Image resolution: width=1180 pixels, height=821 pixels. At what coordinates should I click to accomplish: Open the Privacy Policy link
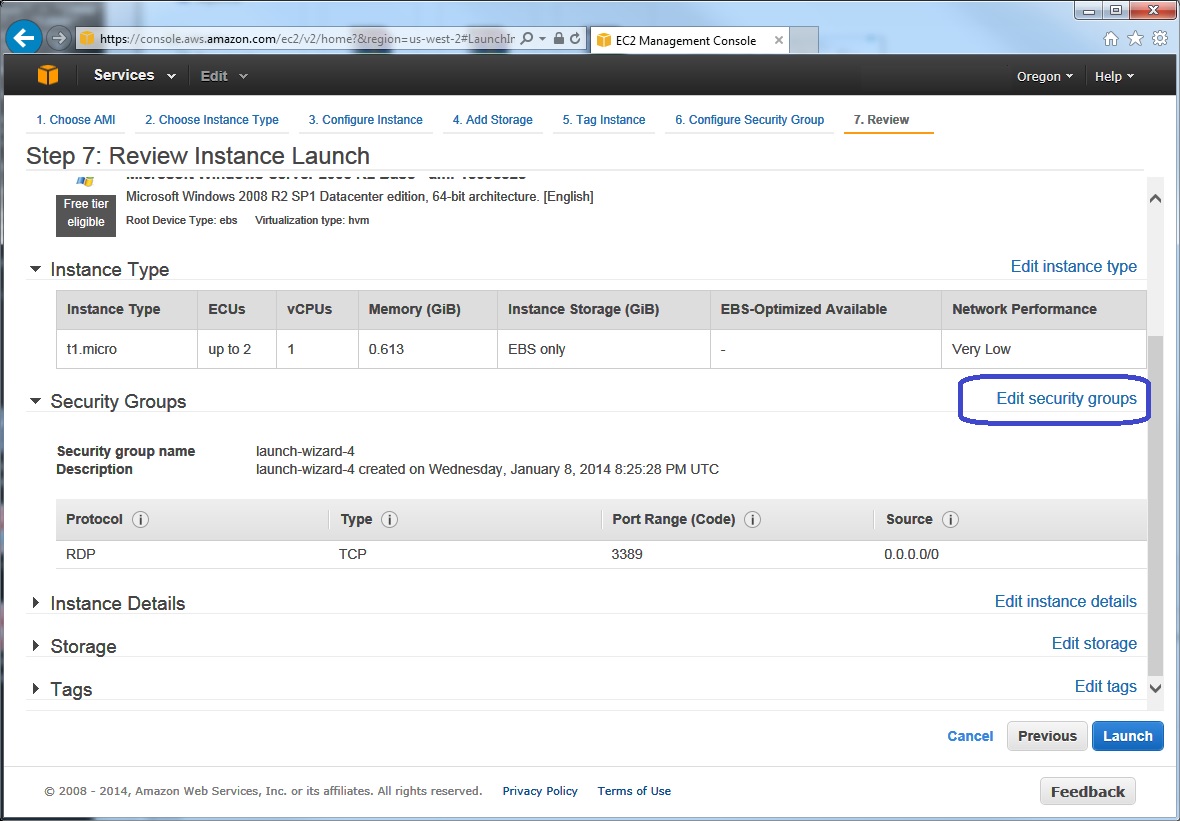click(x=540, y=791)
